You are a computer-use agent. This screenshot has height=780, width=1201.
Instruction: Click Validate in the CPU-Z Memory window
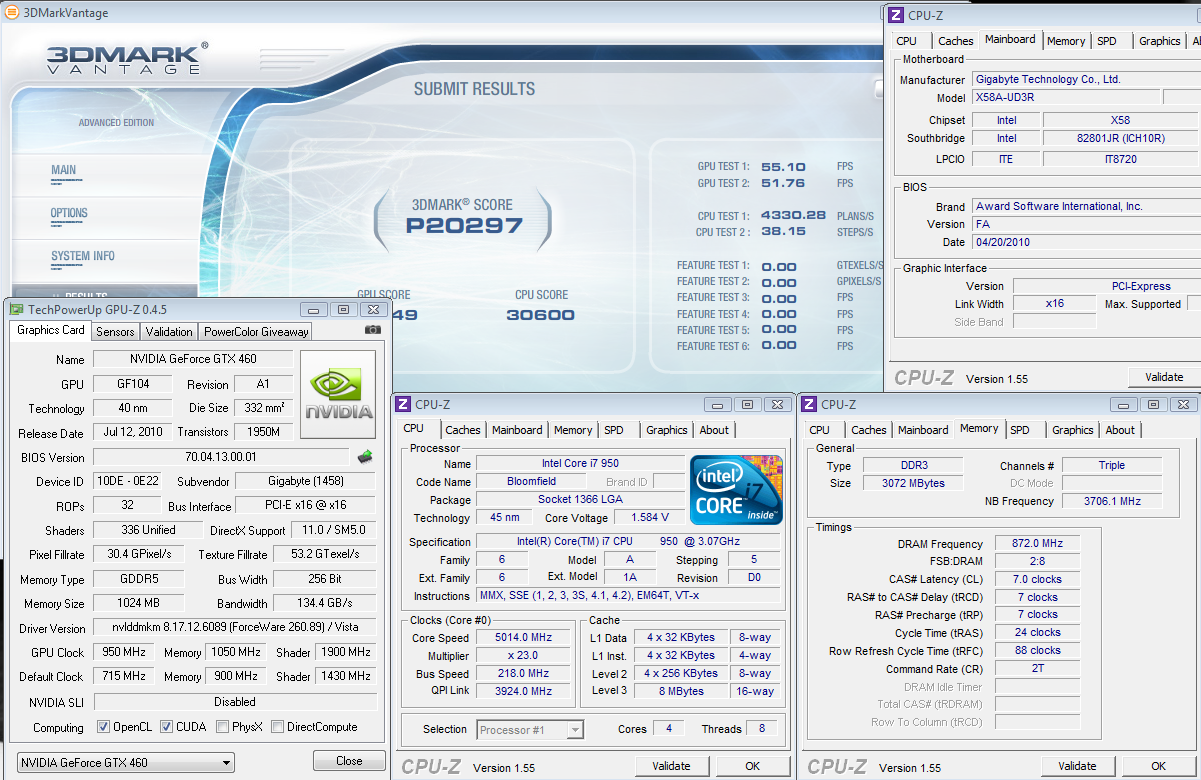(1077, 766)
